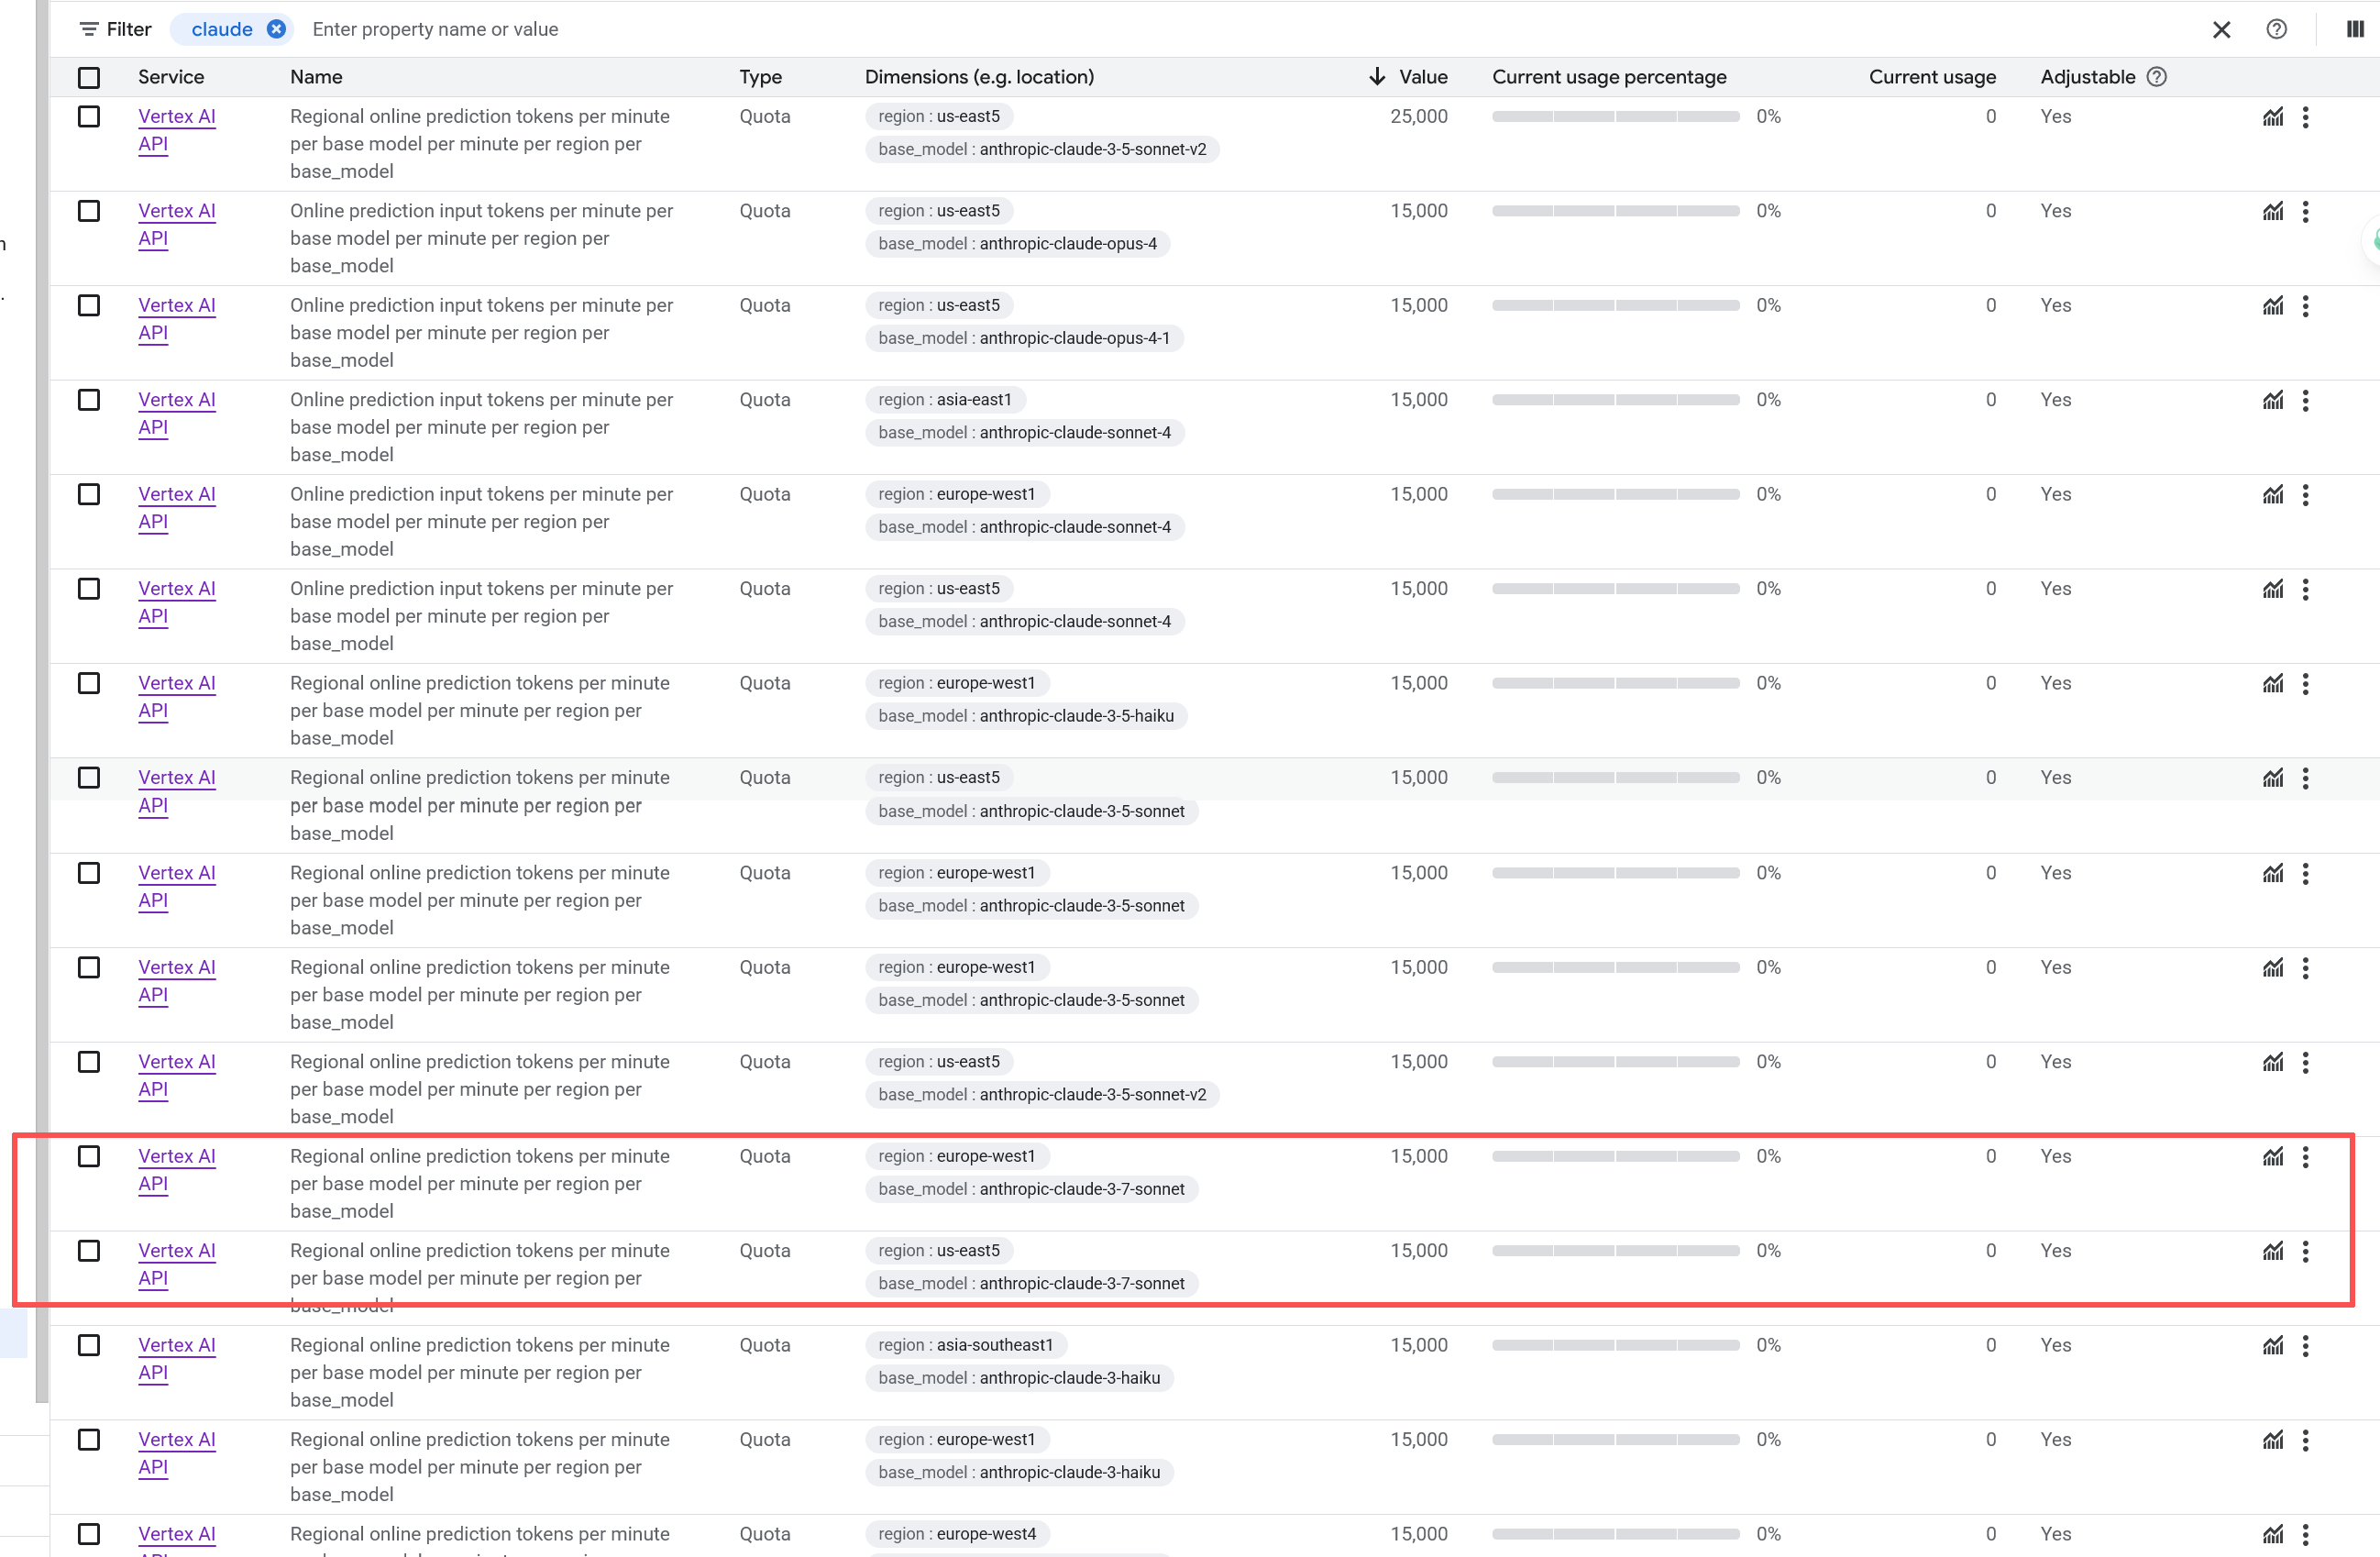Image resolution: width=2380 pixels, height=1557 pixels.
Task: Check the us-east5 claude-3-7-sonnet quota row
Action: (89, 1251)
